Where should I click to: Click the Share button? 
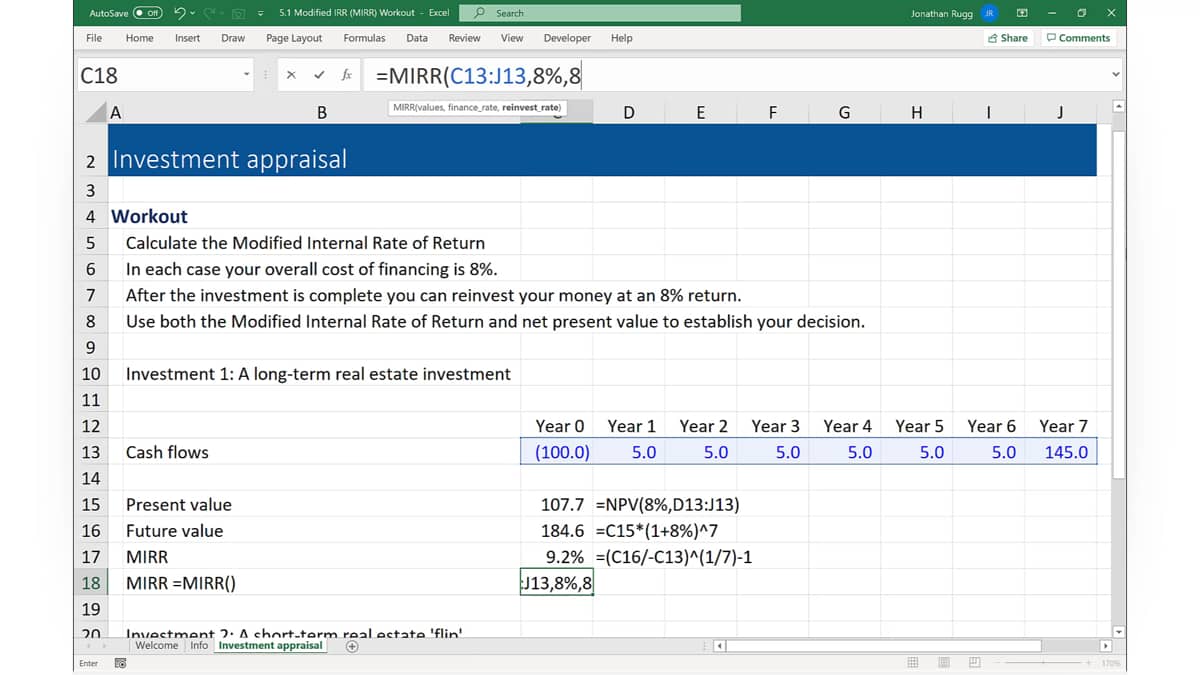click(x=1007, y=38)
